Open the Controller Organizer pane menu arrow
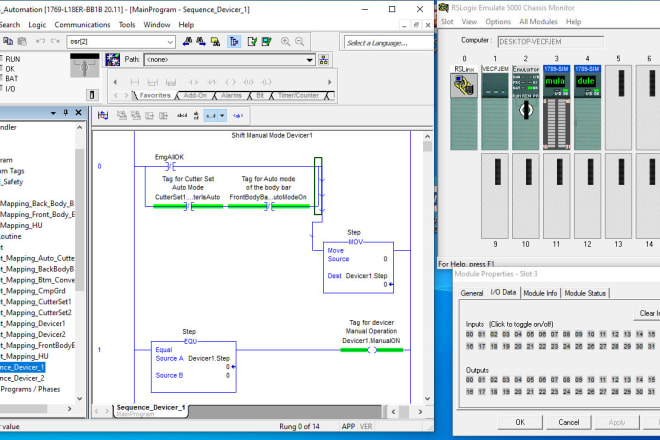Image resolution: width=660 pixels, height=440 pixels. tap(53, 113)
